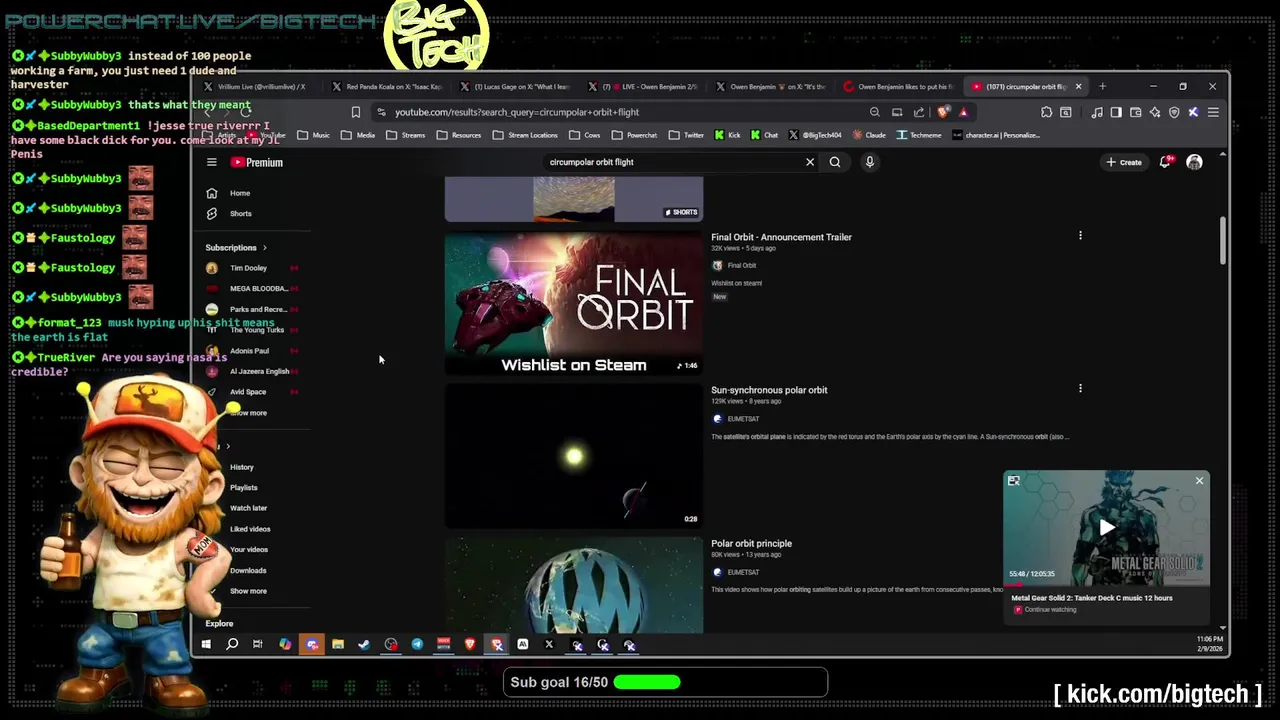Start voice search with the microphone
The image size is (1280, 720).
[x=870, y=162]
